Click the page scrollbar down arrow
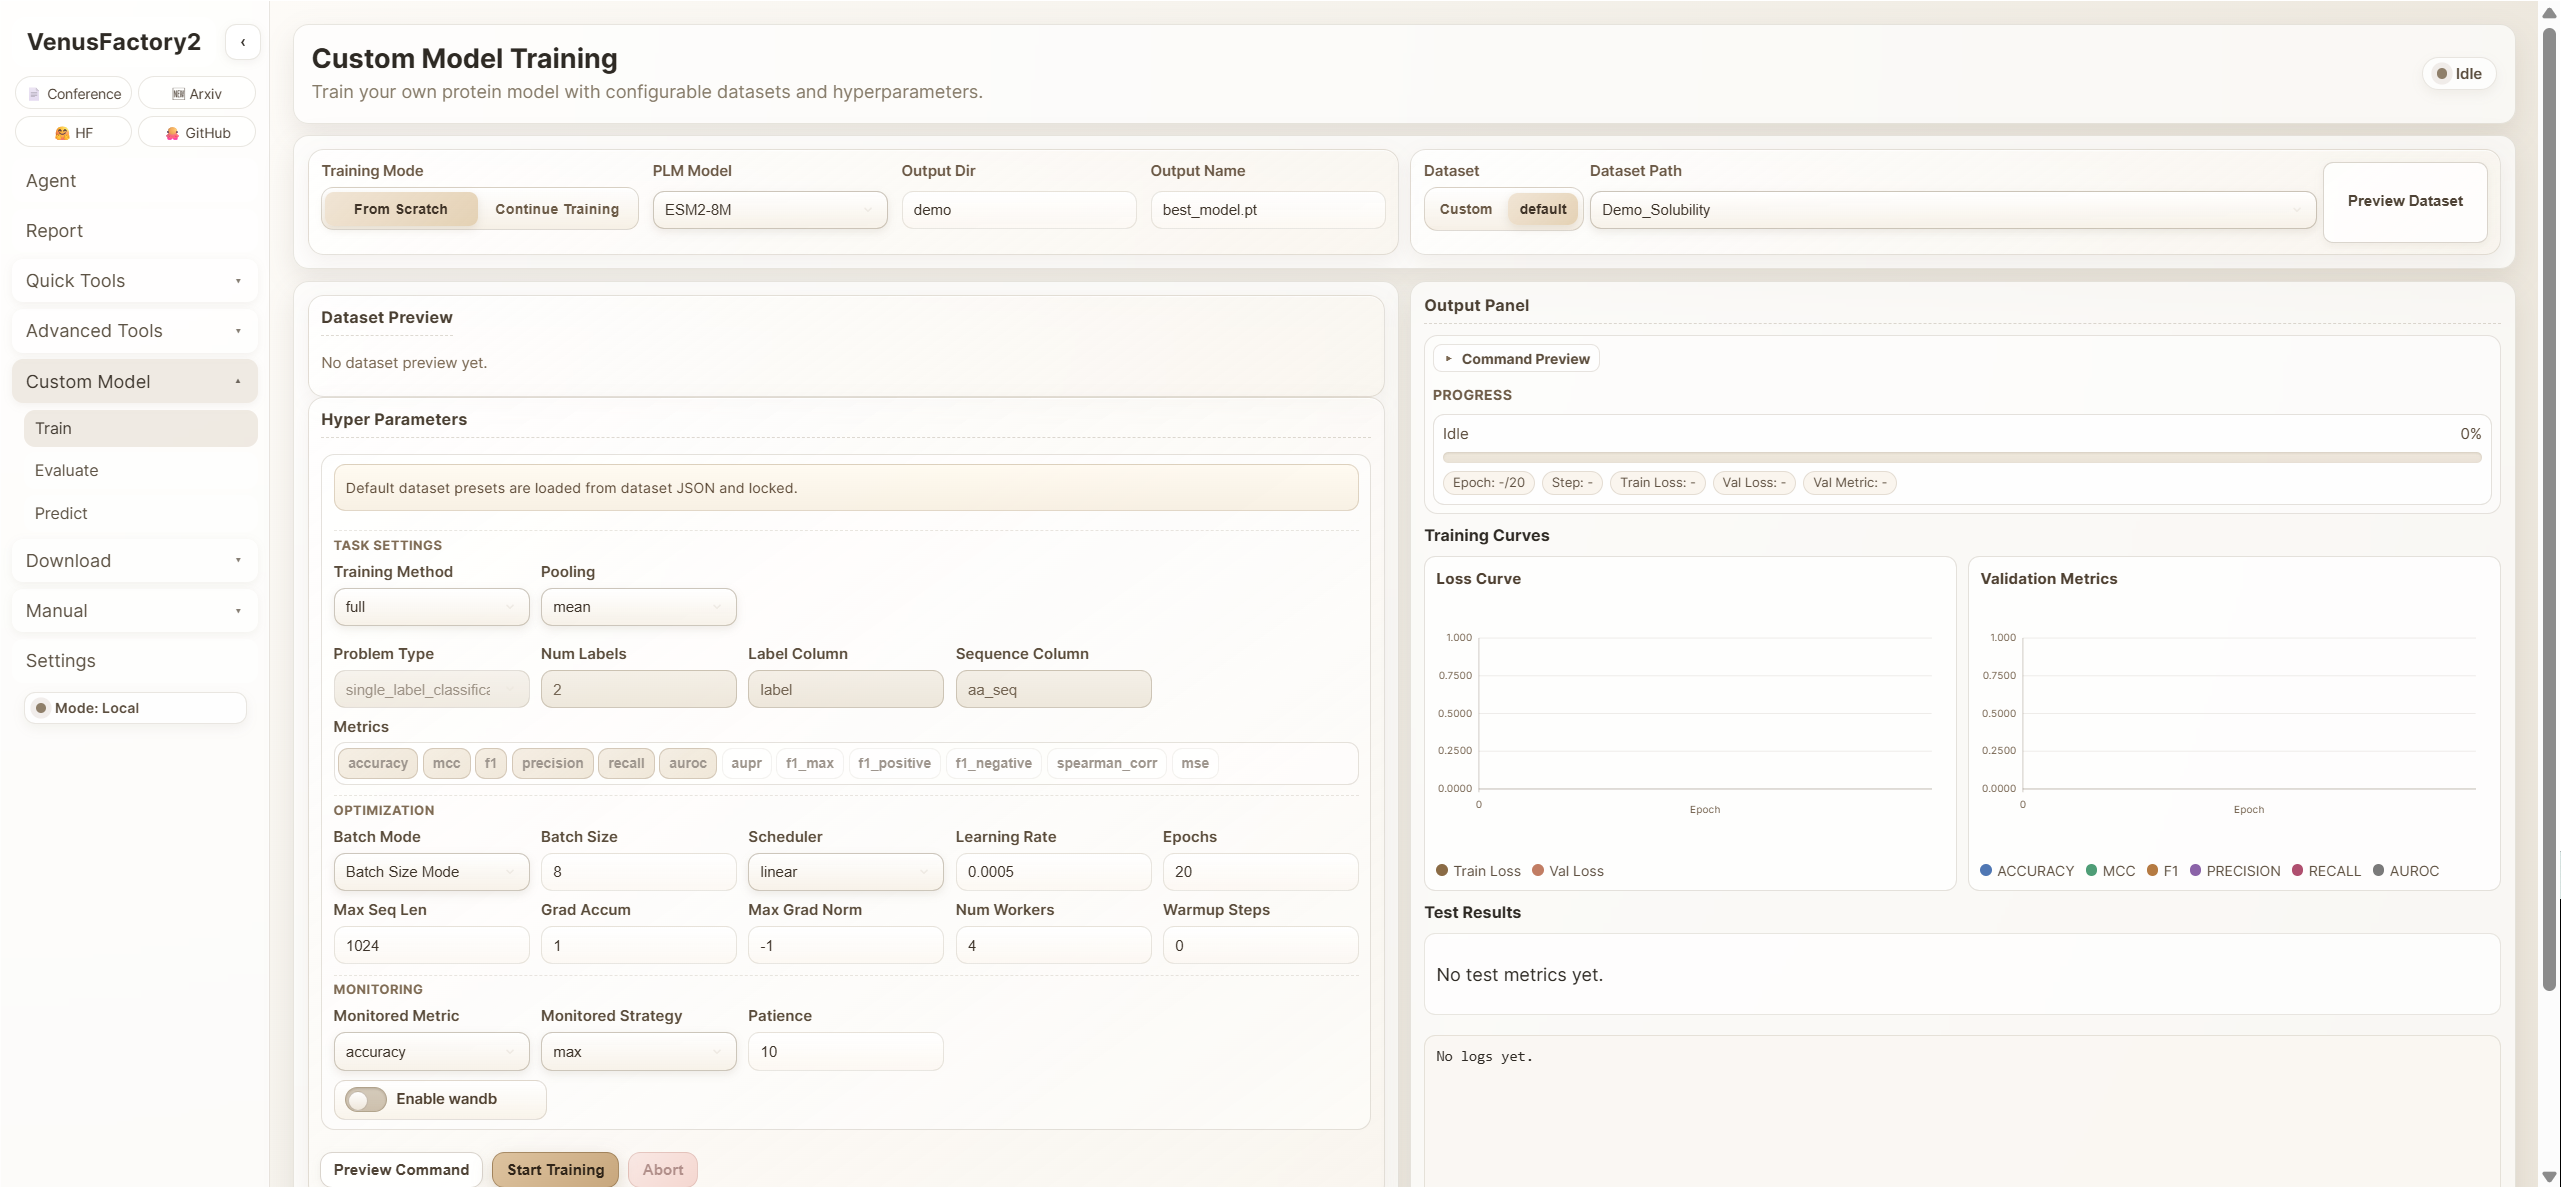Viewport: 2561px width, 1187px height. tap(2549, 1177)
